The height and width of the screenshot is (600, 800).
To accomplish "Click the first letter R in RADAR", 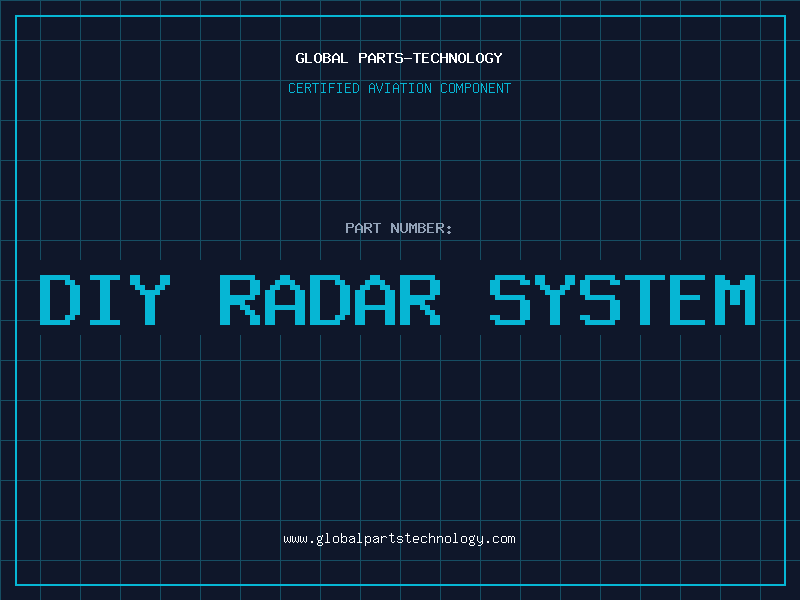I will tap(240, 300).
